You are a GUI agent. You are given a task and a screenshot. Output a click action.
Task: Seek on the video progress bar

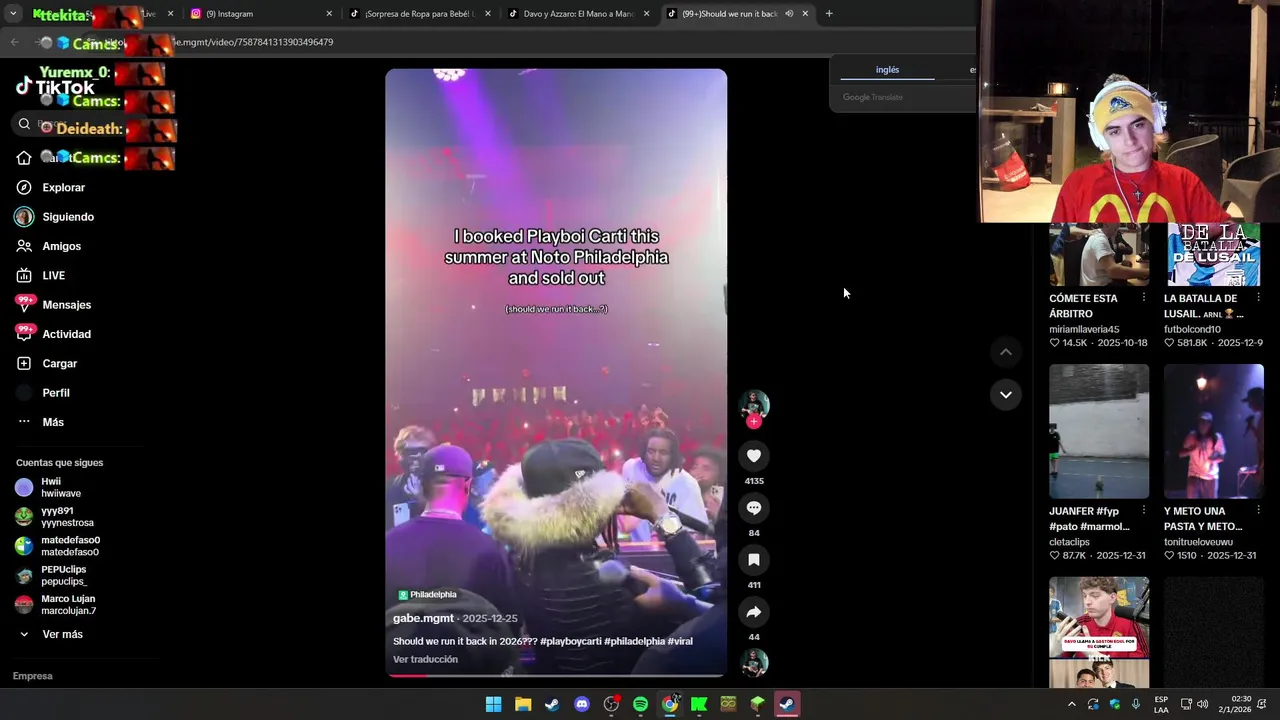[556, 675]
